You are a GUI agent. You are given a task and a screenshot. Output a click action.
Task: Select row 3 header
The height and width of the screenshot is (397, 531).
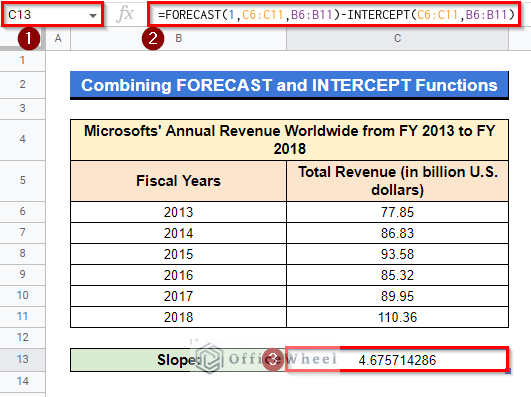pos(22,108)
